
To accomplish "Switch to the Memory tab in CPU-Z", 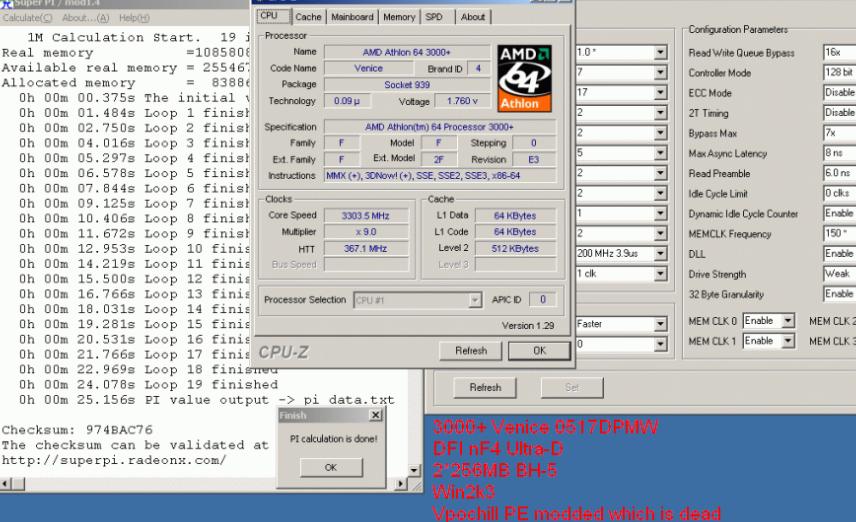I will tap(399, 17).
